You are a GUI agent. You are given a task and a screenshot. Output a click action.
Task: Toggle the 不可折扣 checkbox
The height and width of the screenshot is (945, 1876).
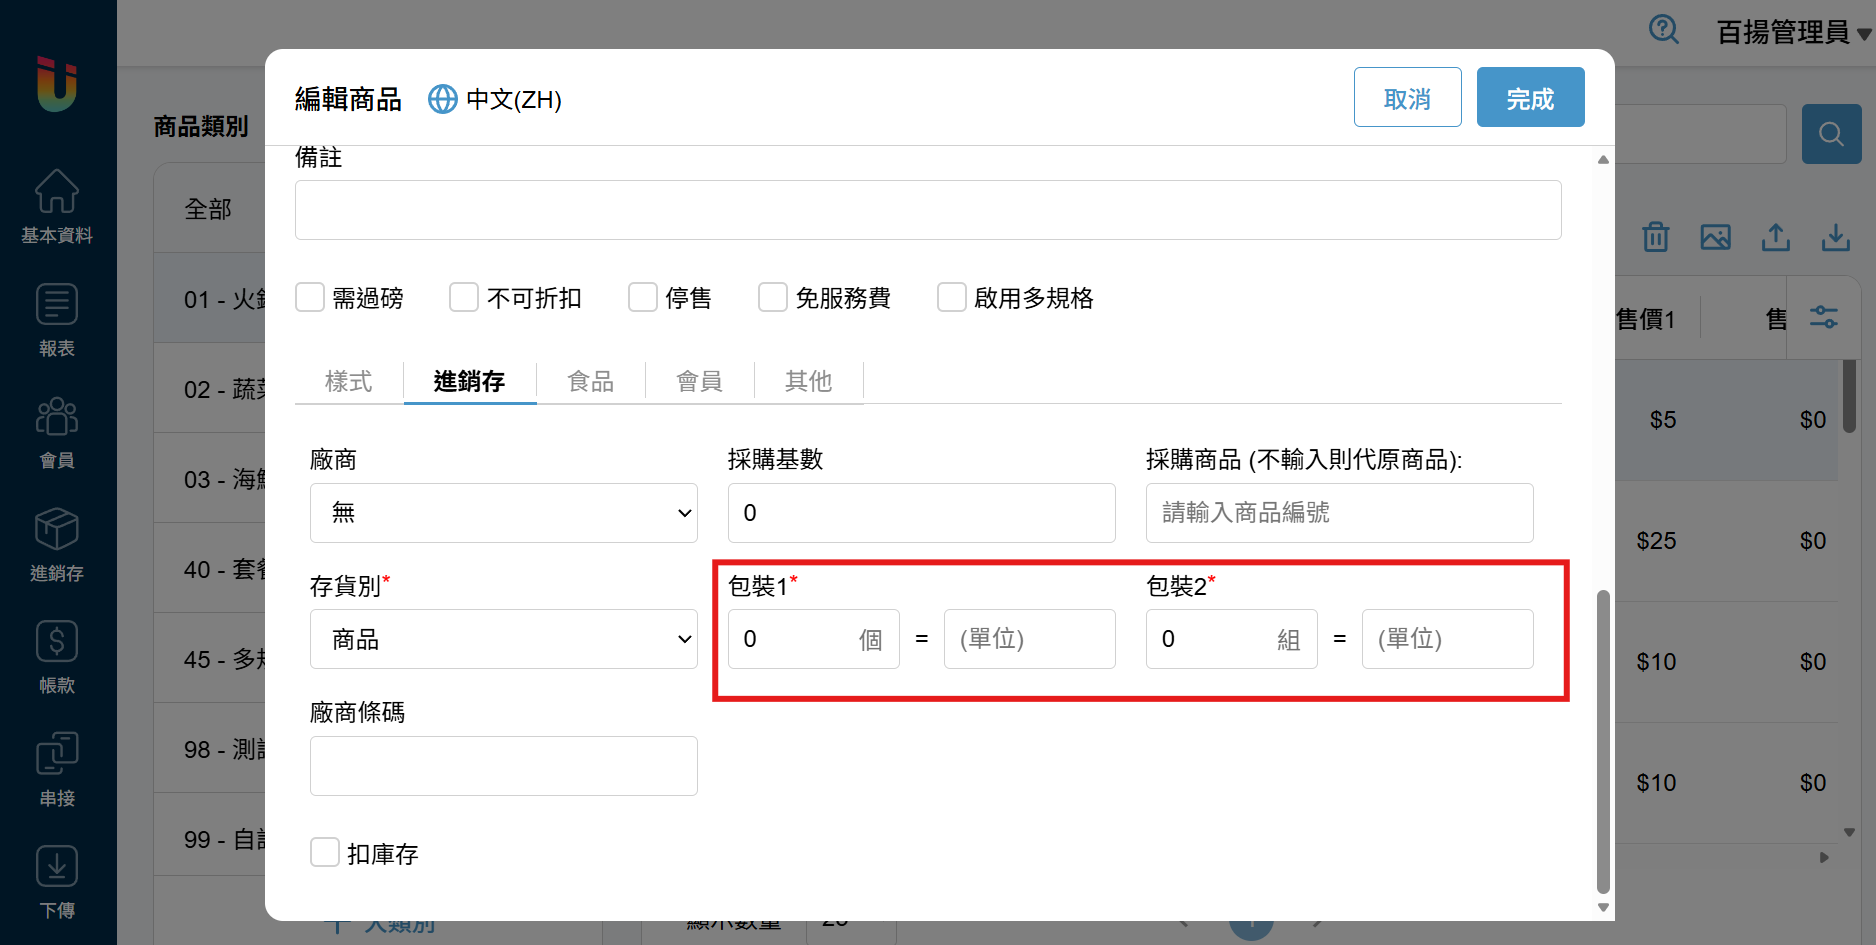coord(464,297)
